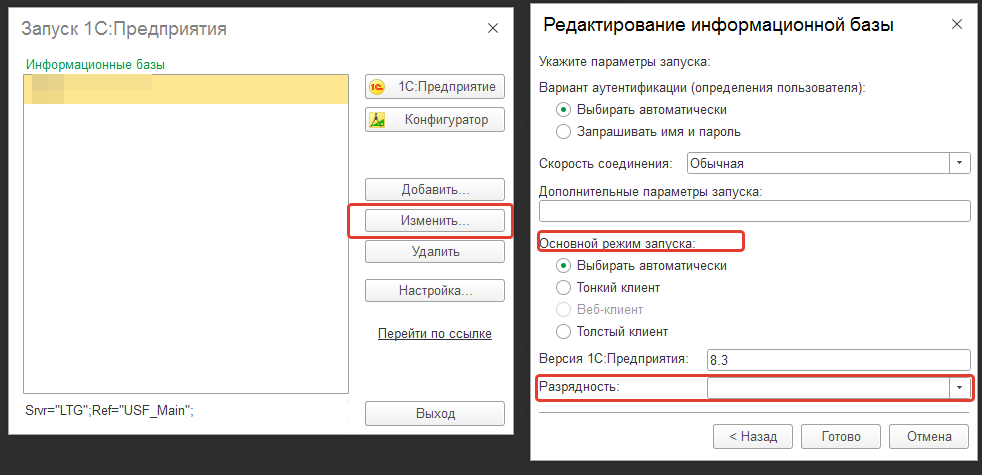Screen dimensions: 982x475
Task: Click the < Назад button
Action: coord(753,436)
